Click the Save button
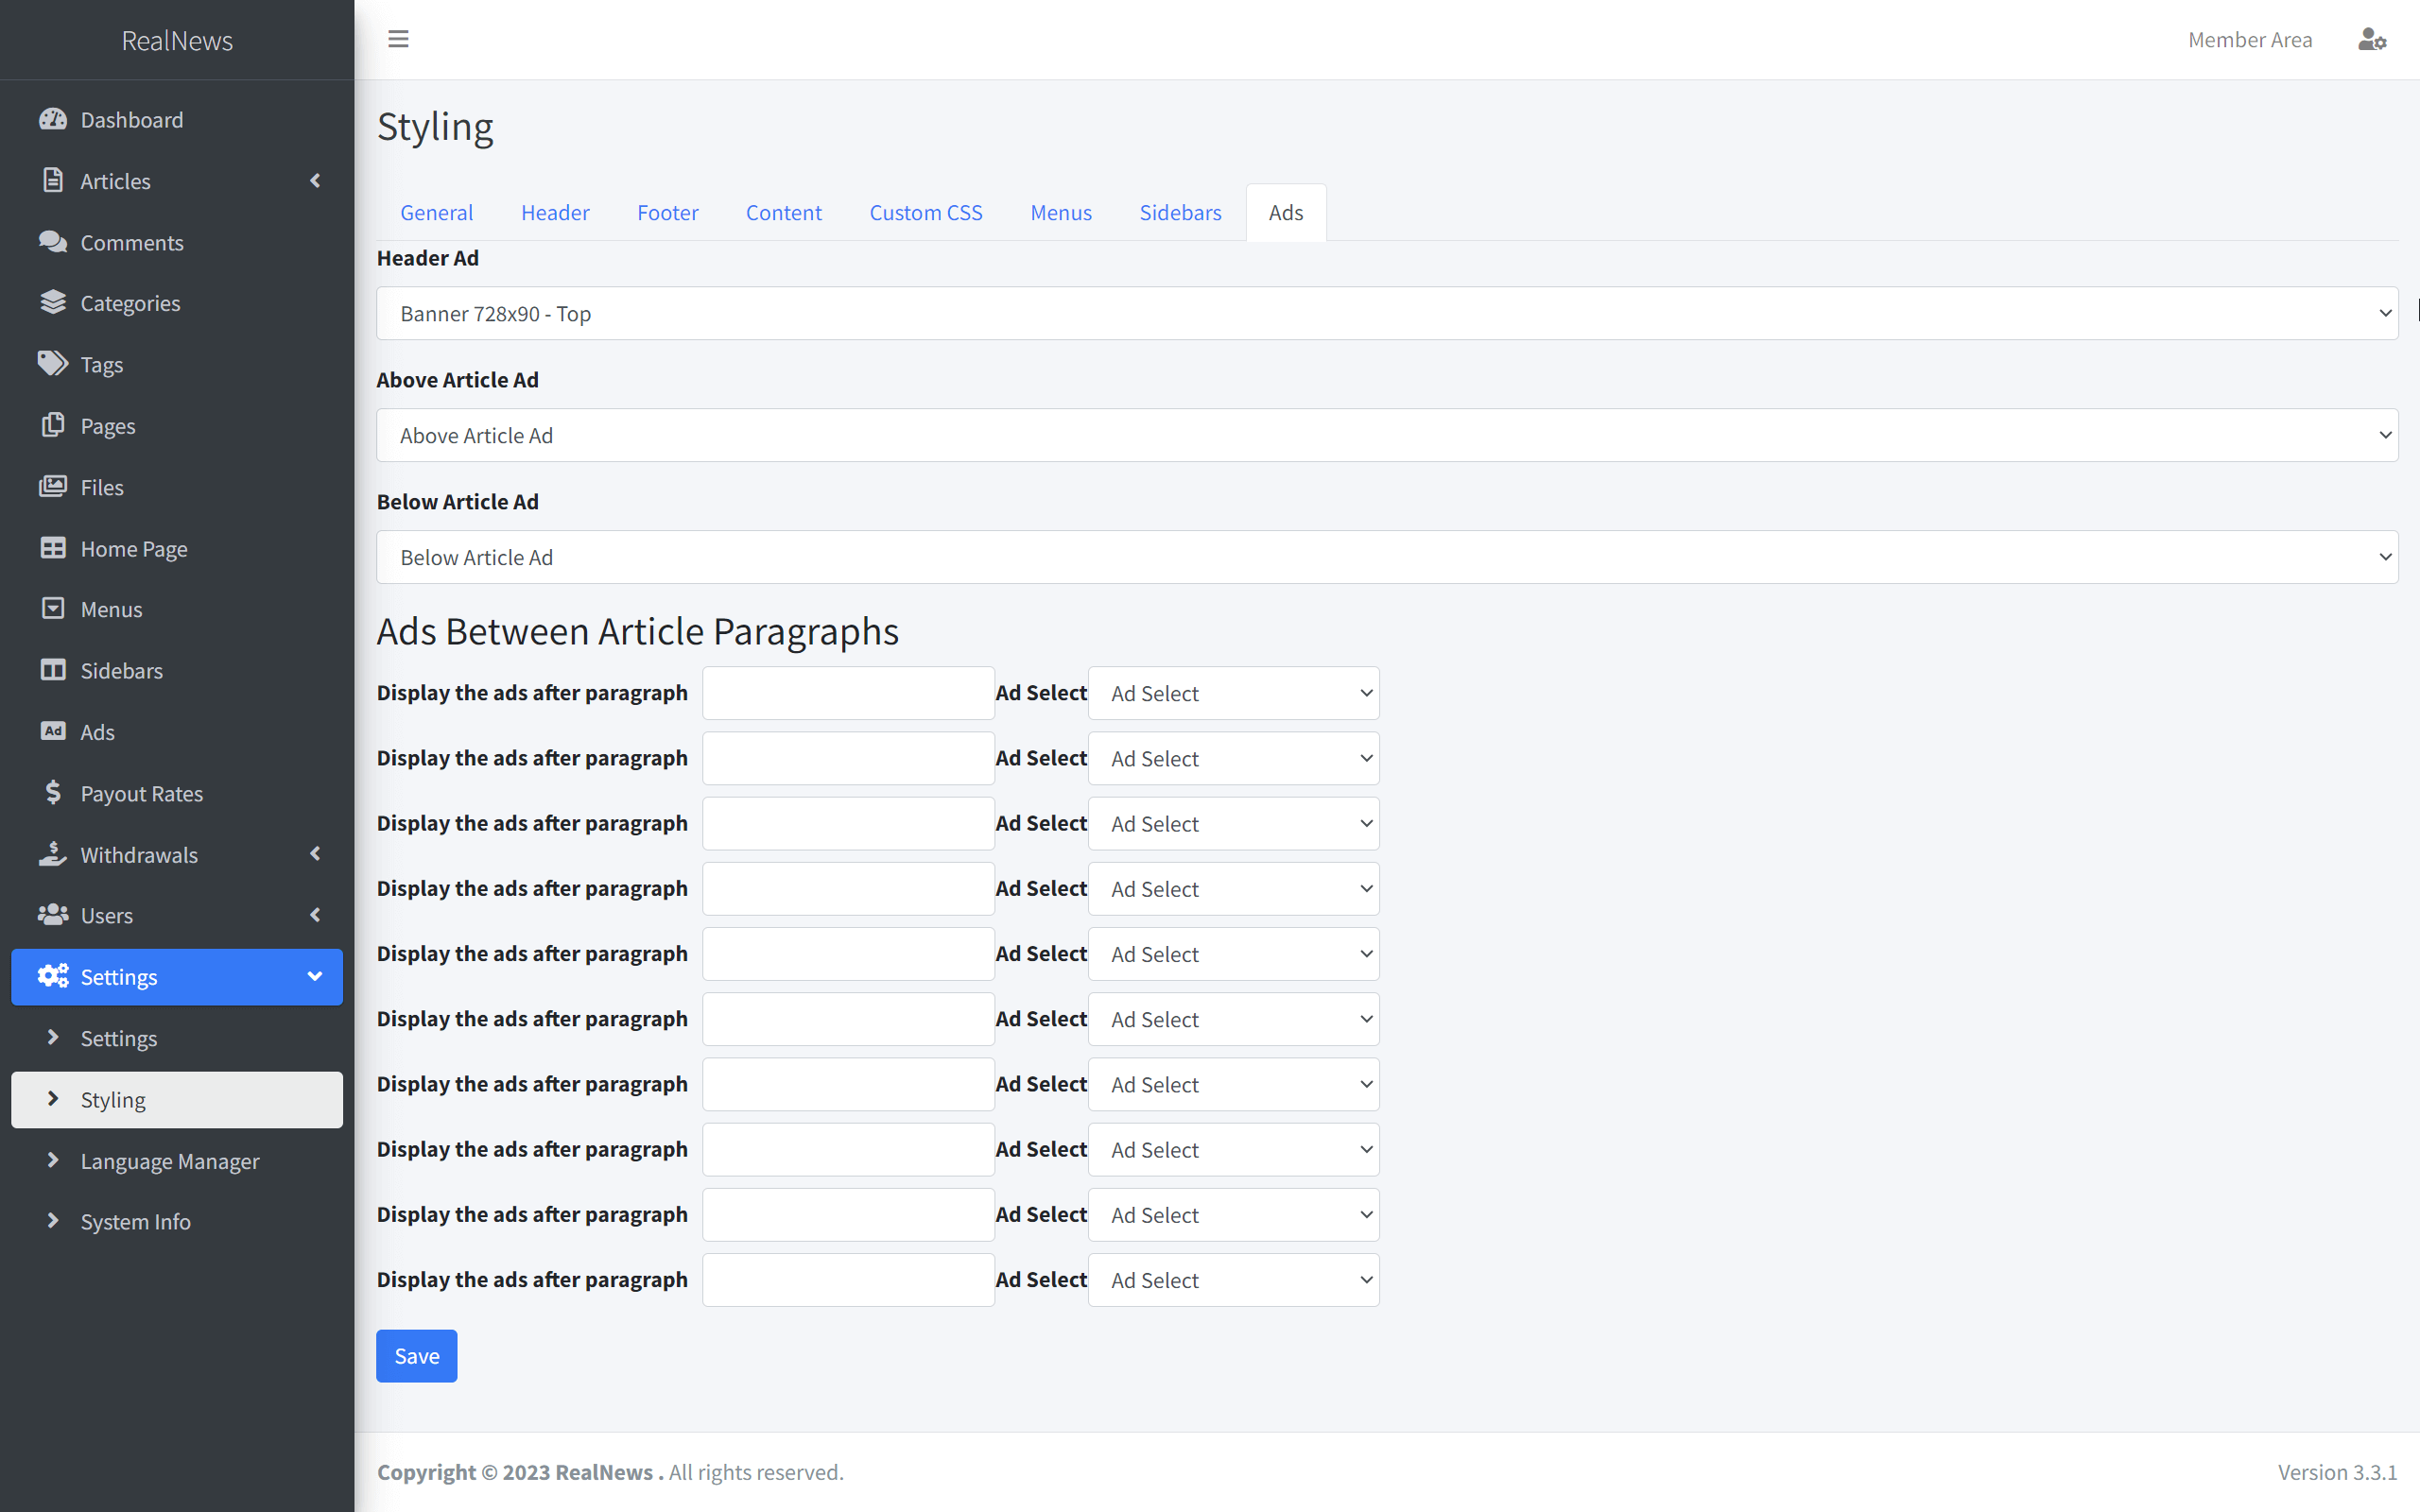This screenshot has width=2420, height=1512. [x=416, y=1355]
